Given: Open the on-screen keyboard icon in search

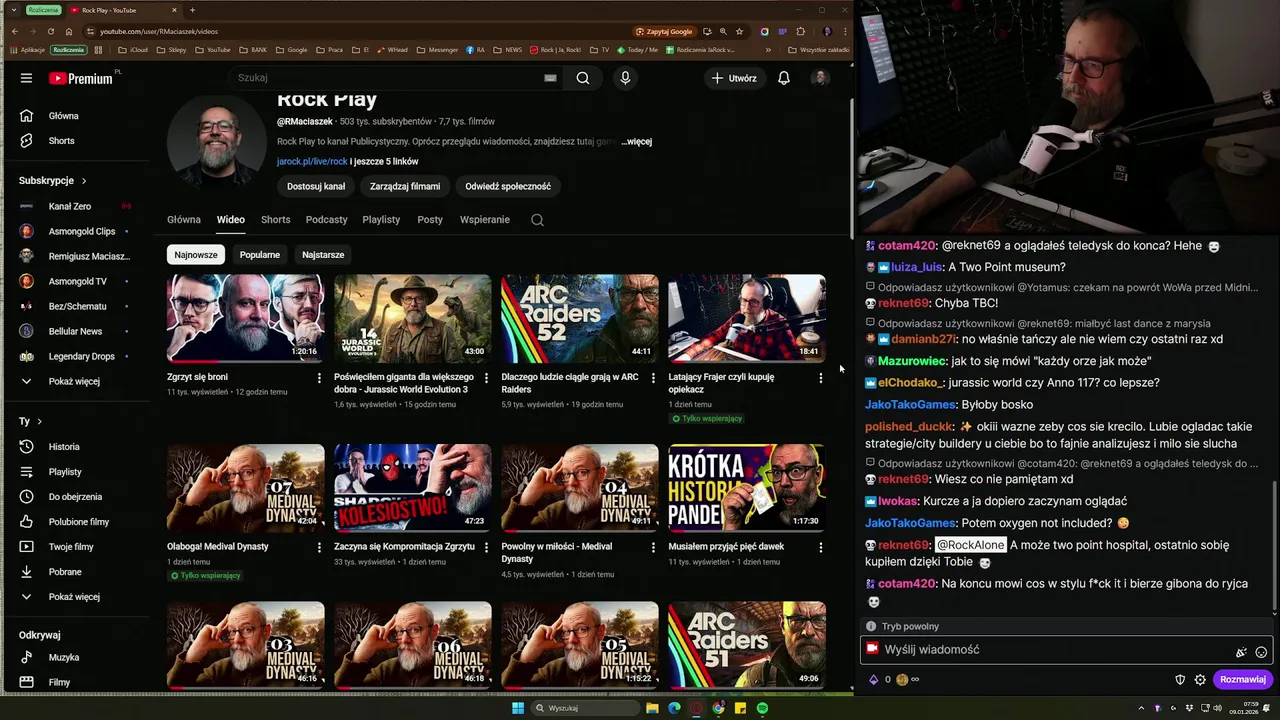Looking at the screenshot, I should click(550, 78).
